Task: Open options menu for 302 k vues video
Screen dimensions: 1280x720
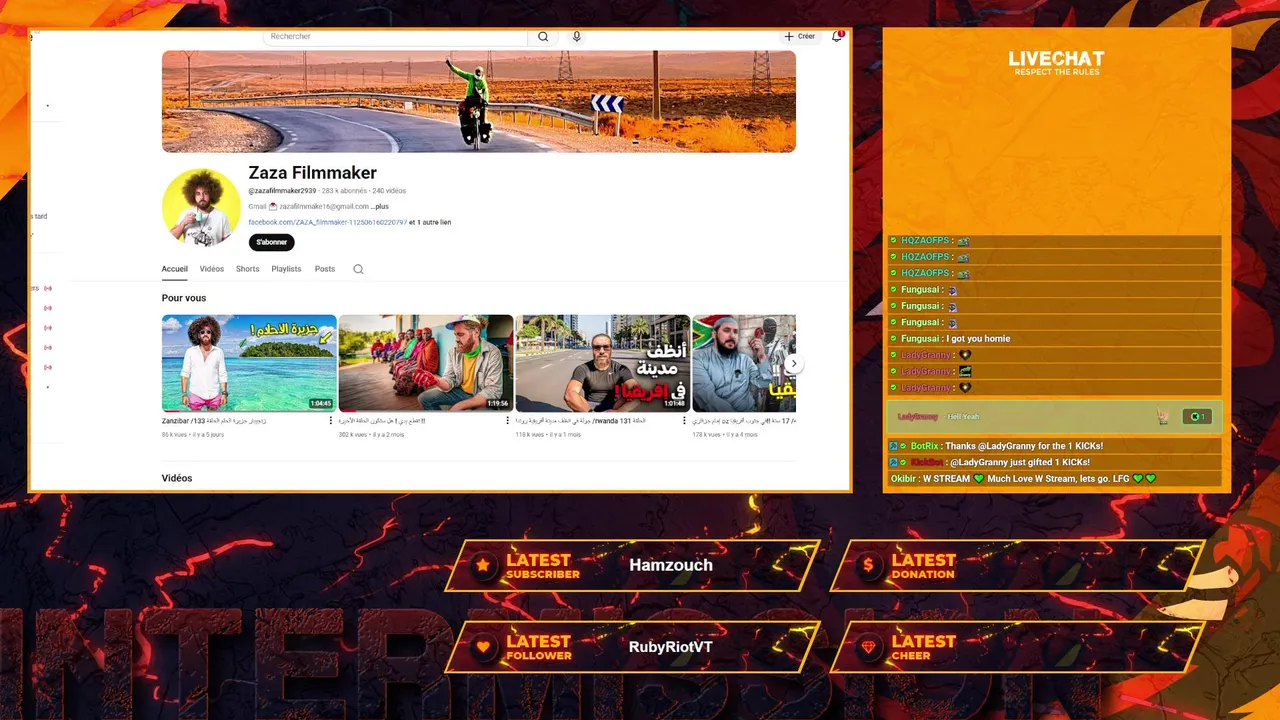Action: pyautogui.click(x=508, y=421)
